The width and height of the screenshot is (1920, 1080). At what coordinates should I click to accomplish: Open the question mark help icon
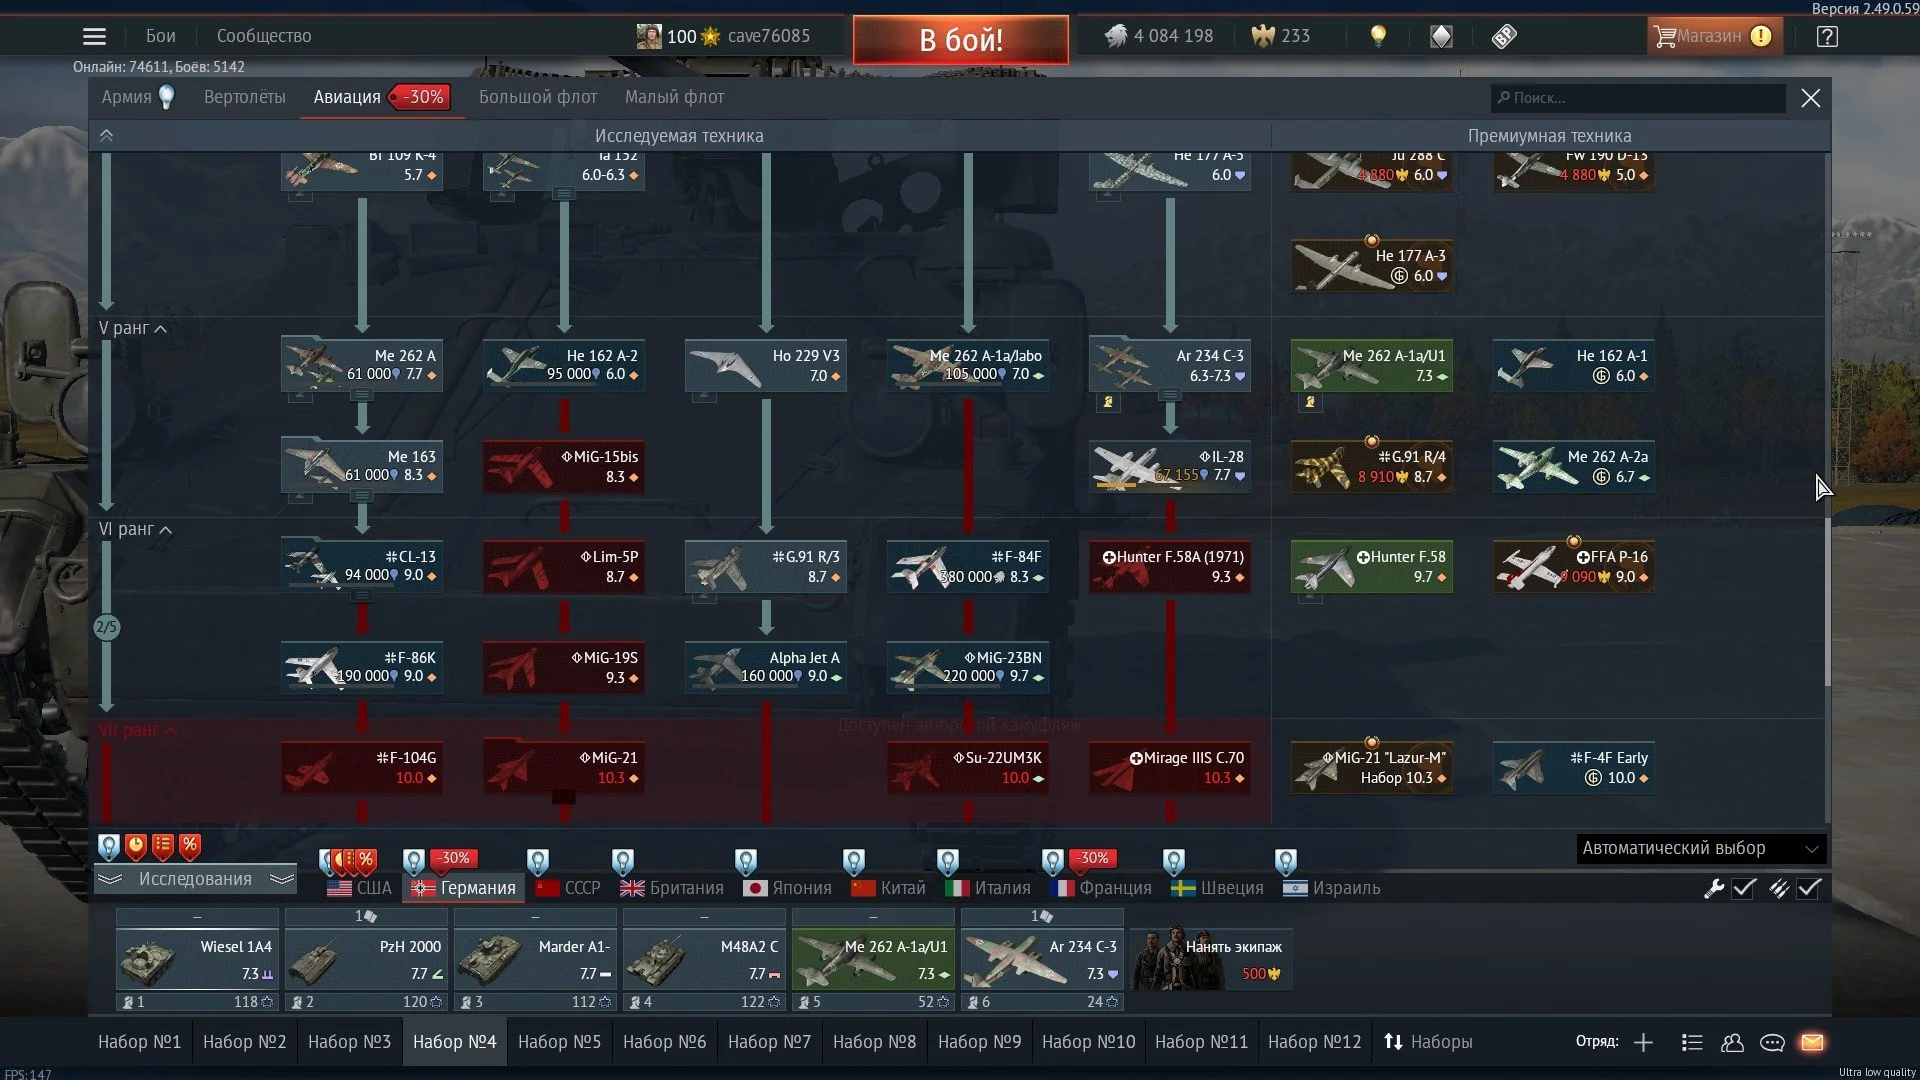[1827, 37]
